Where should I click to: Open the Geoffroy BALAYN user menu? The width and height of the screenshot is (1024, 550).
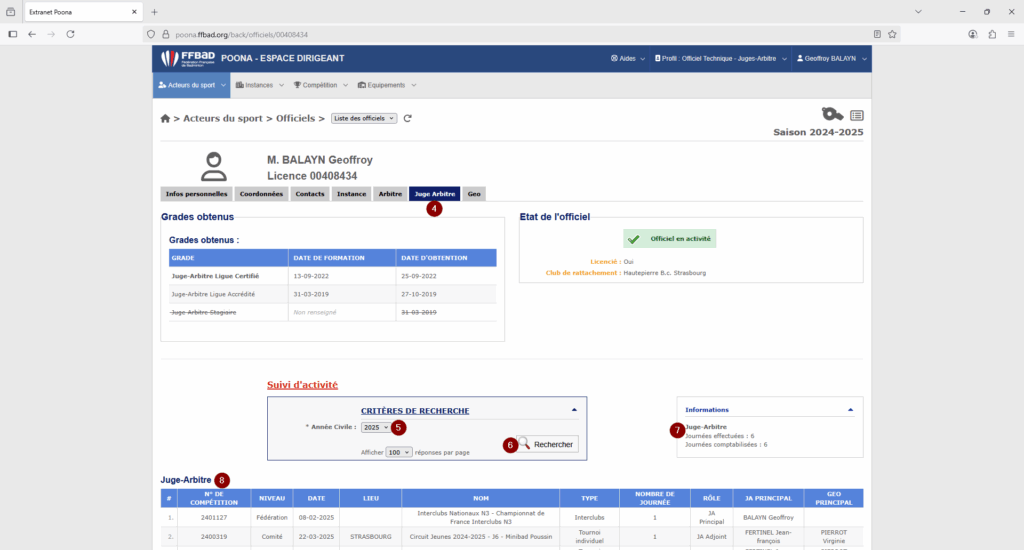[831, 58]
